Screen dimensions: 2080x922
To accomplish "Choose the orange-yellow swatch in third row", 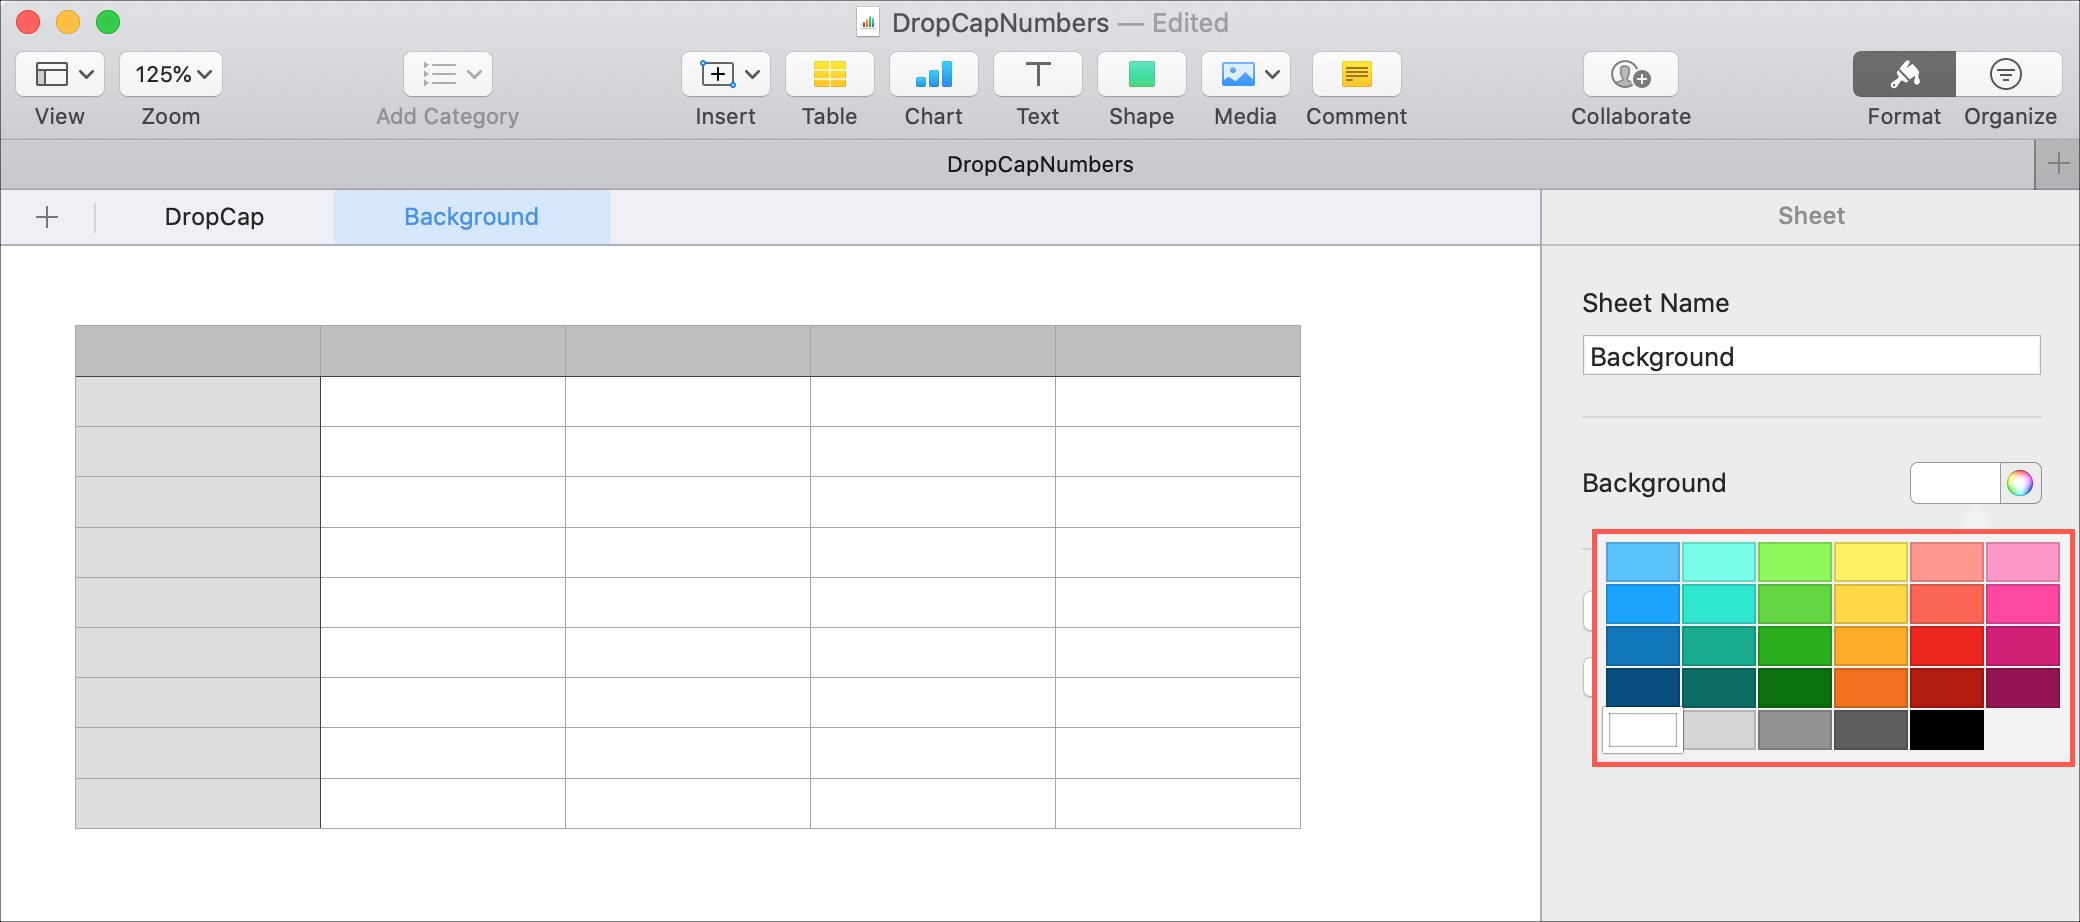I will pos(1871,646).
